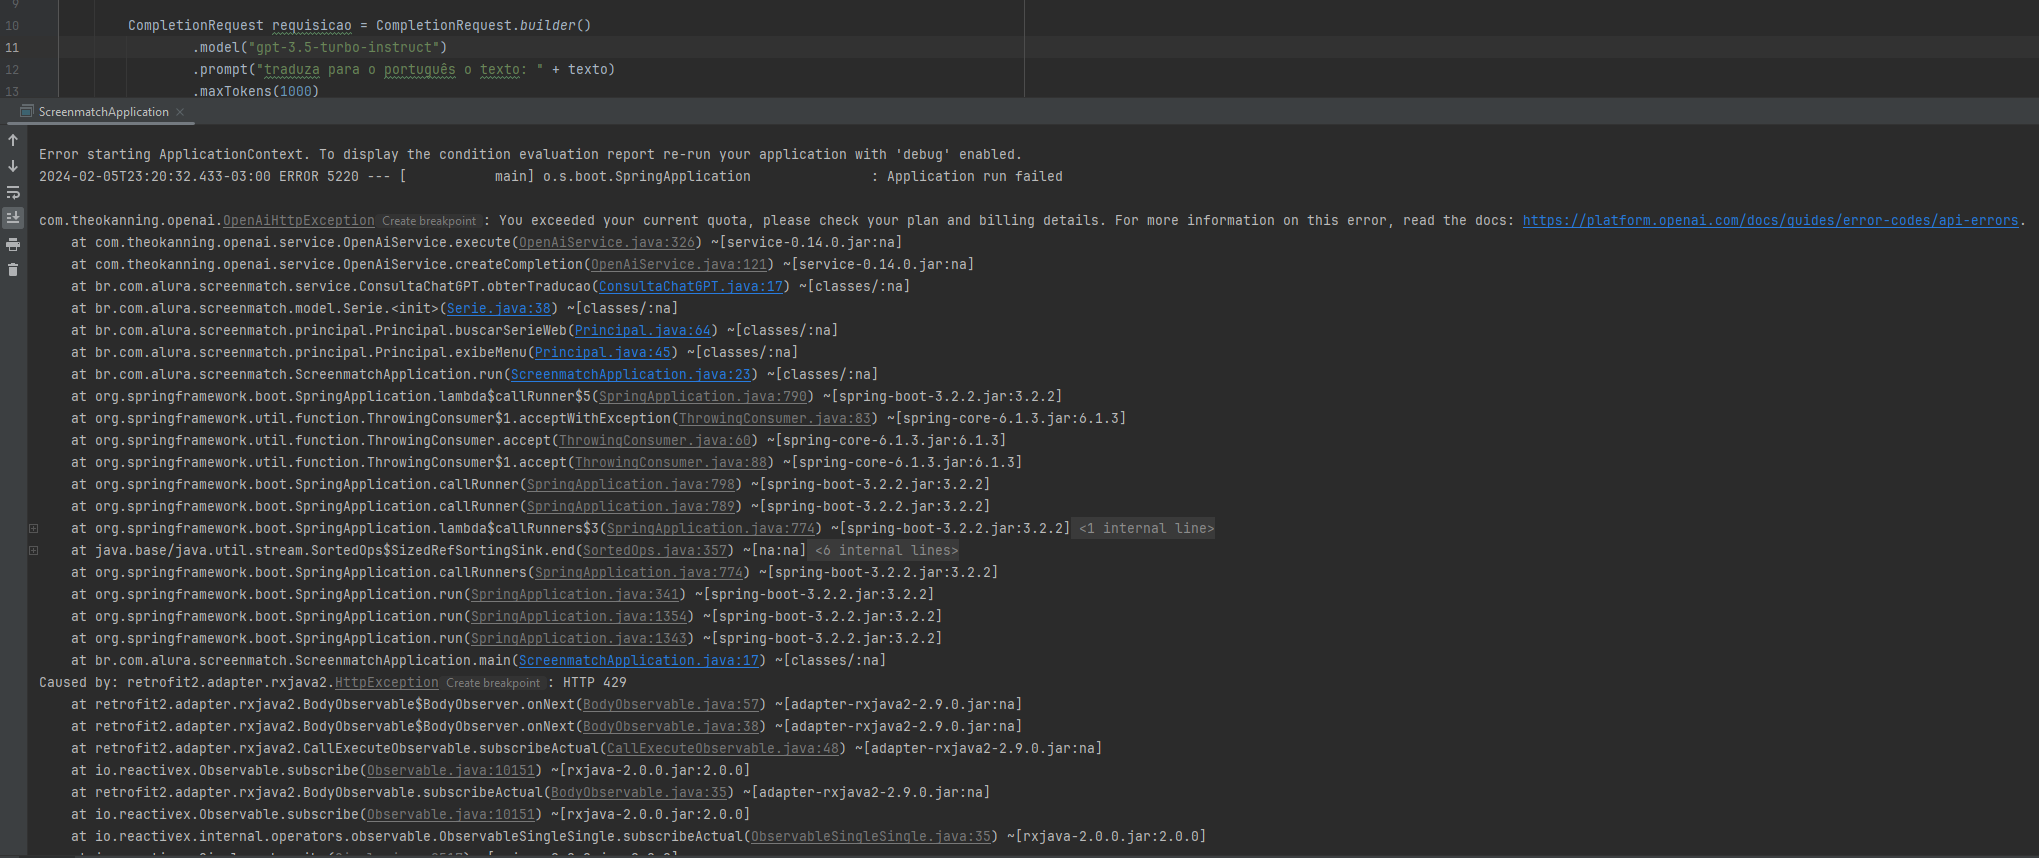Navigate to ConsultaChatGPT.java:17
The width and height of the screenshot is (2039, 858).
[x=691, y=286]
